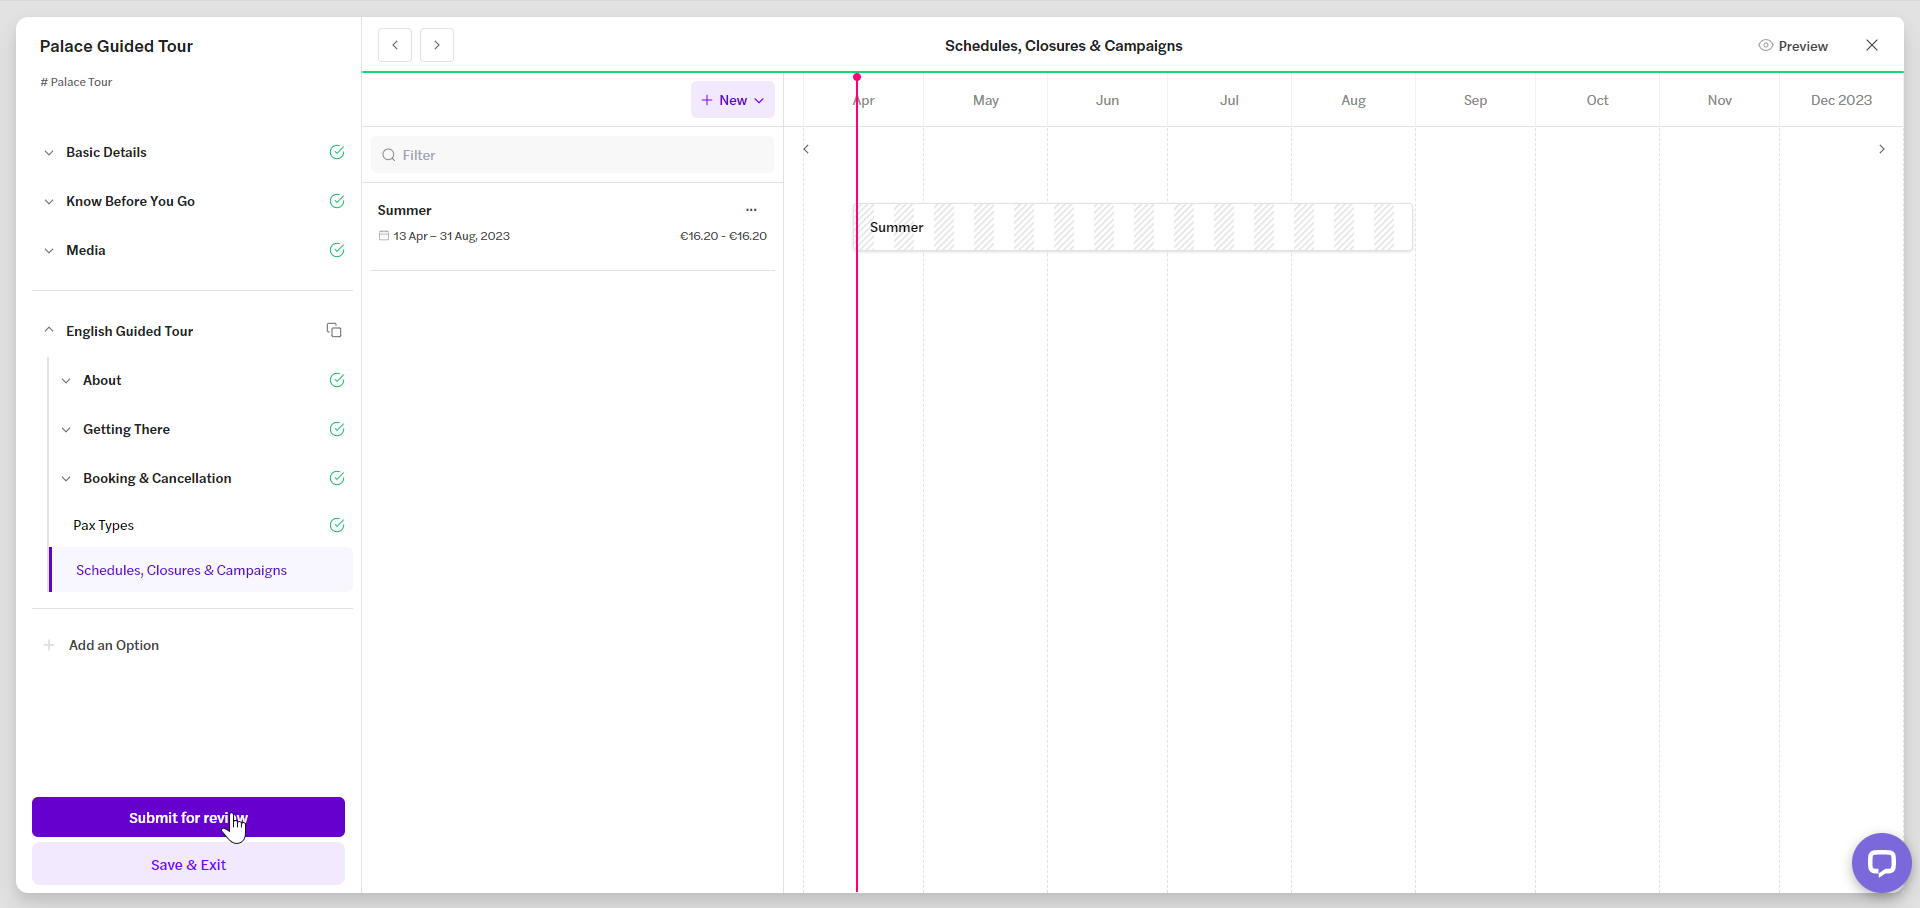Click Add an Option

114,645
